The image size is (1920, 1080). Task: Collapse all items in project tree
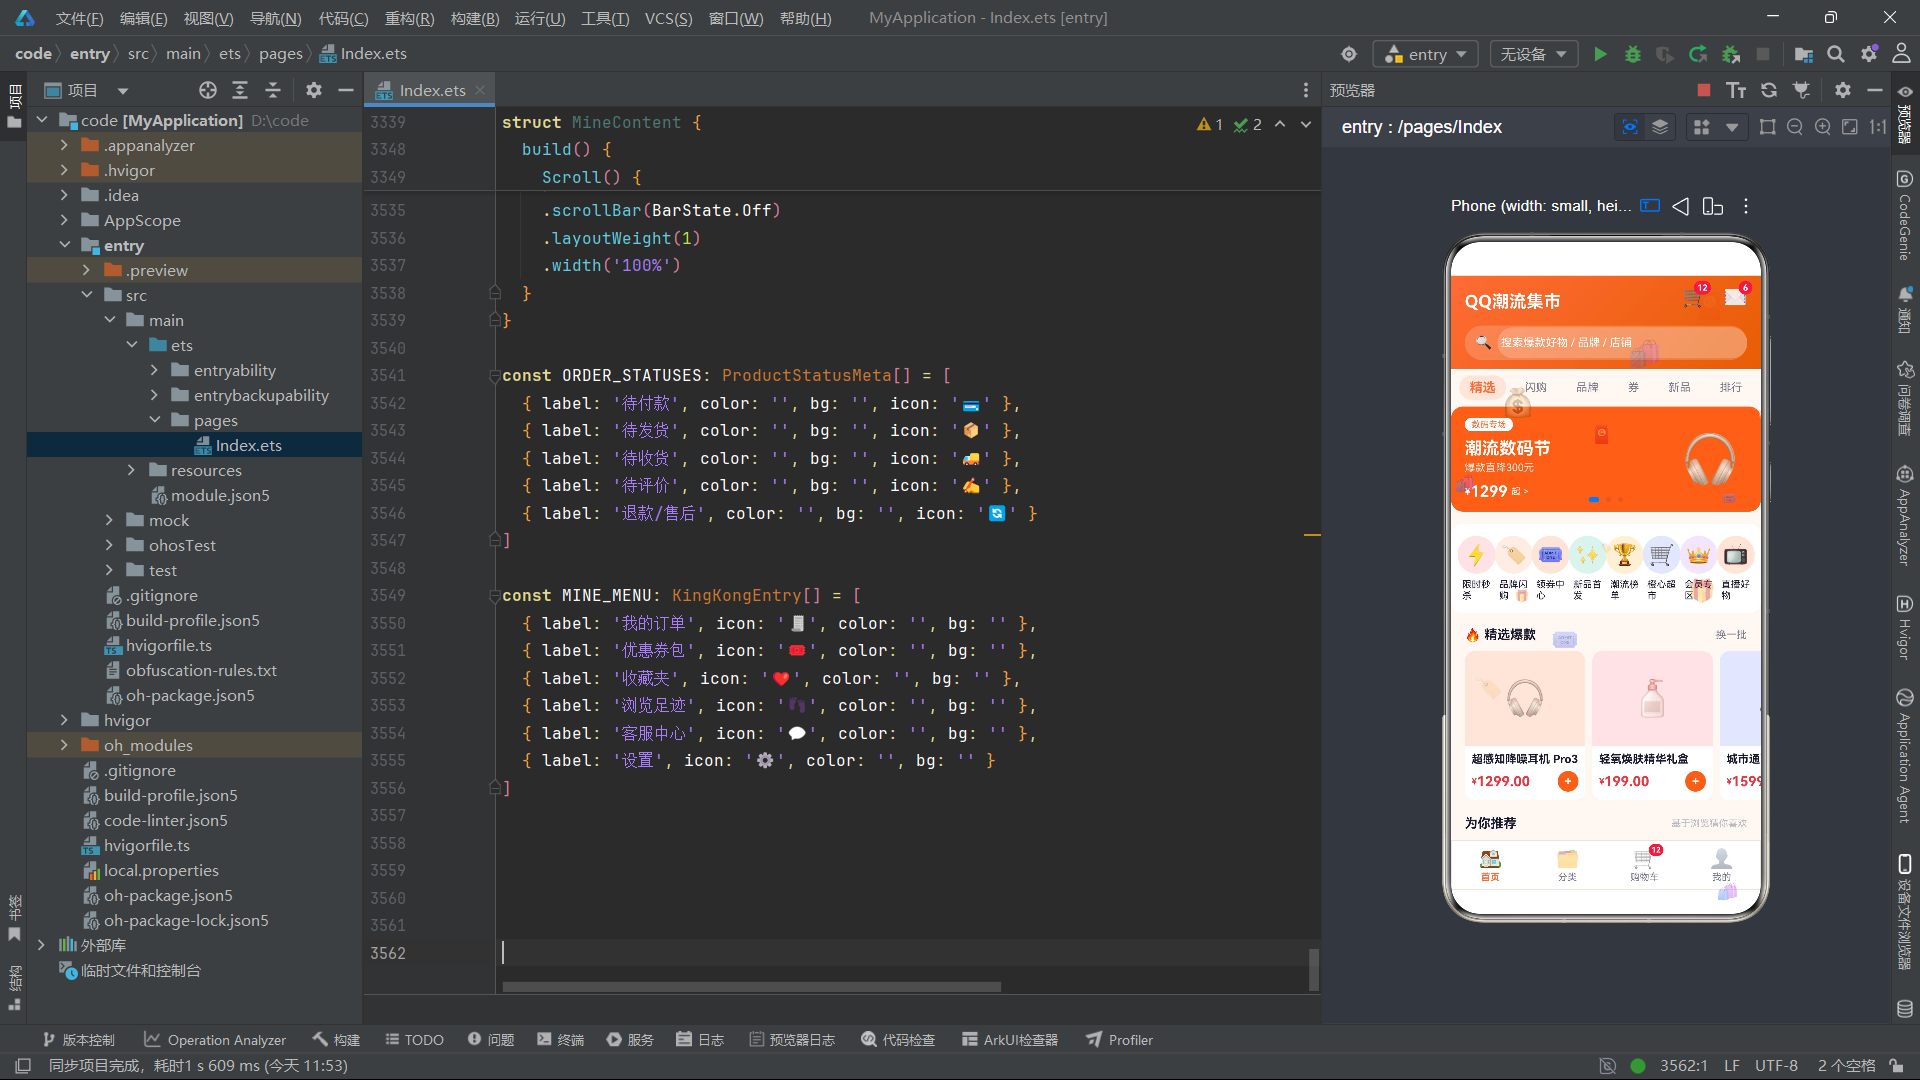tap(273, 90)
